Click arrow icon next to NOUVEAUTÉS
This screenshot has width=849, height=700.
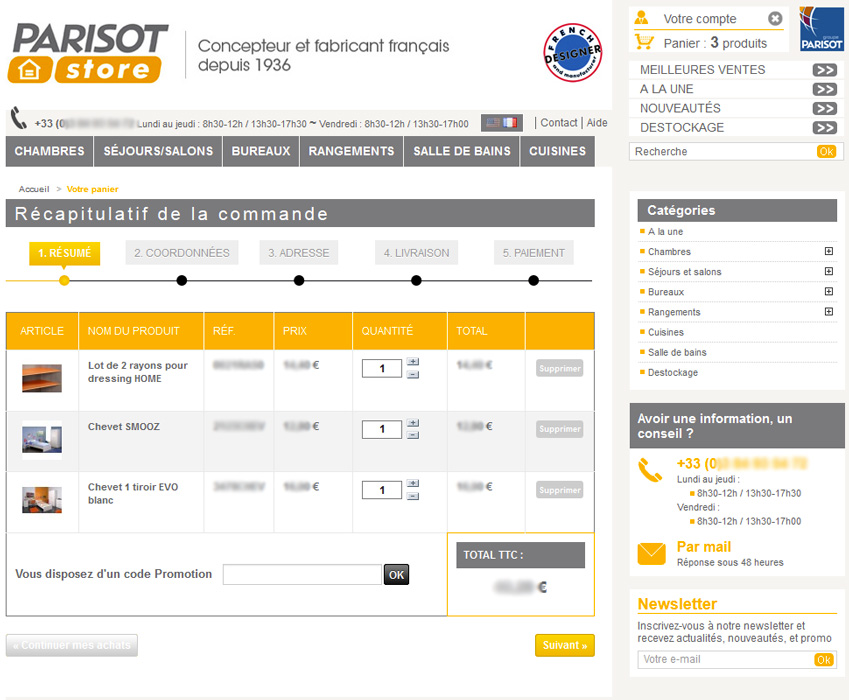825,108
